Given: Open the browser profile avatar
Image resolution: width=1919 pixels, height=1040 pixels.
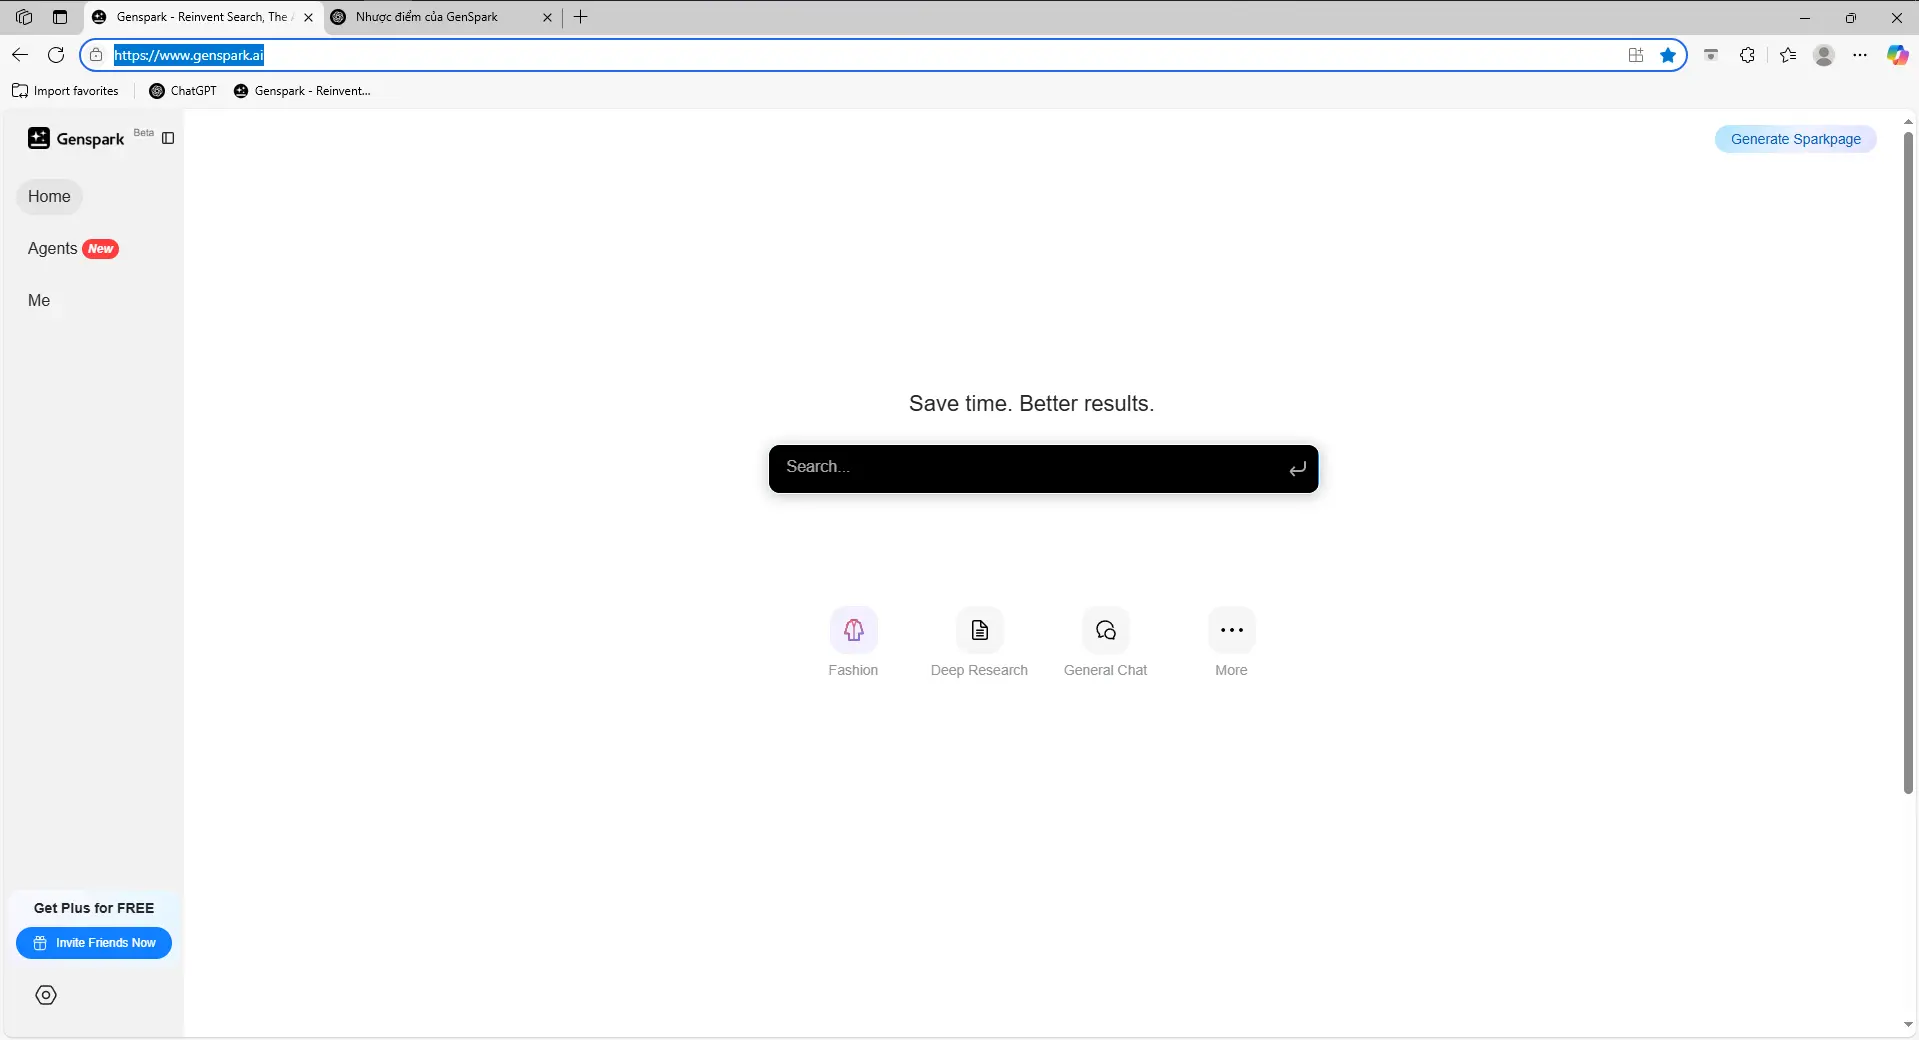Looking at the screenshot, I should click(x=1824, y=55).
